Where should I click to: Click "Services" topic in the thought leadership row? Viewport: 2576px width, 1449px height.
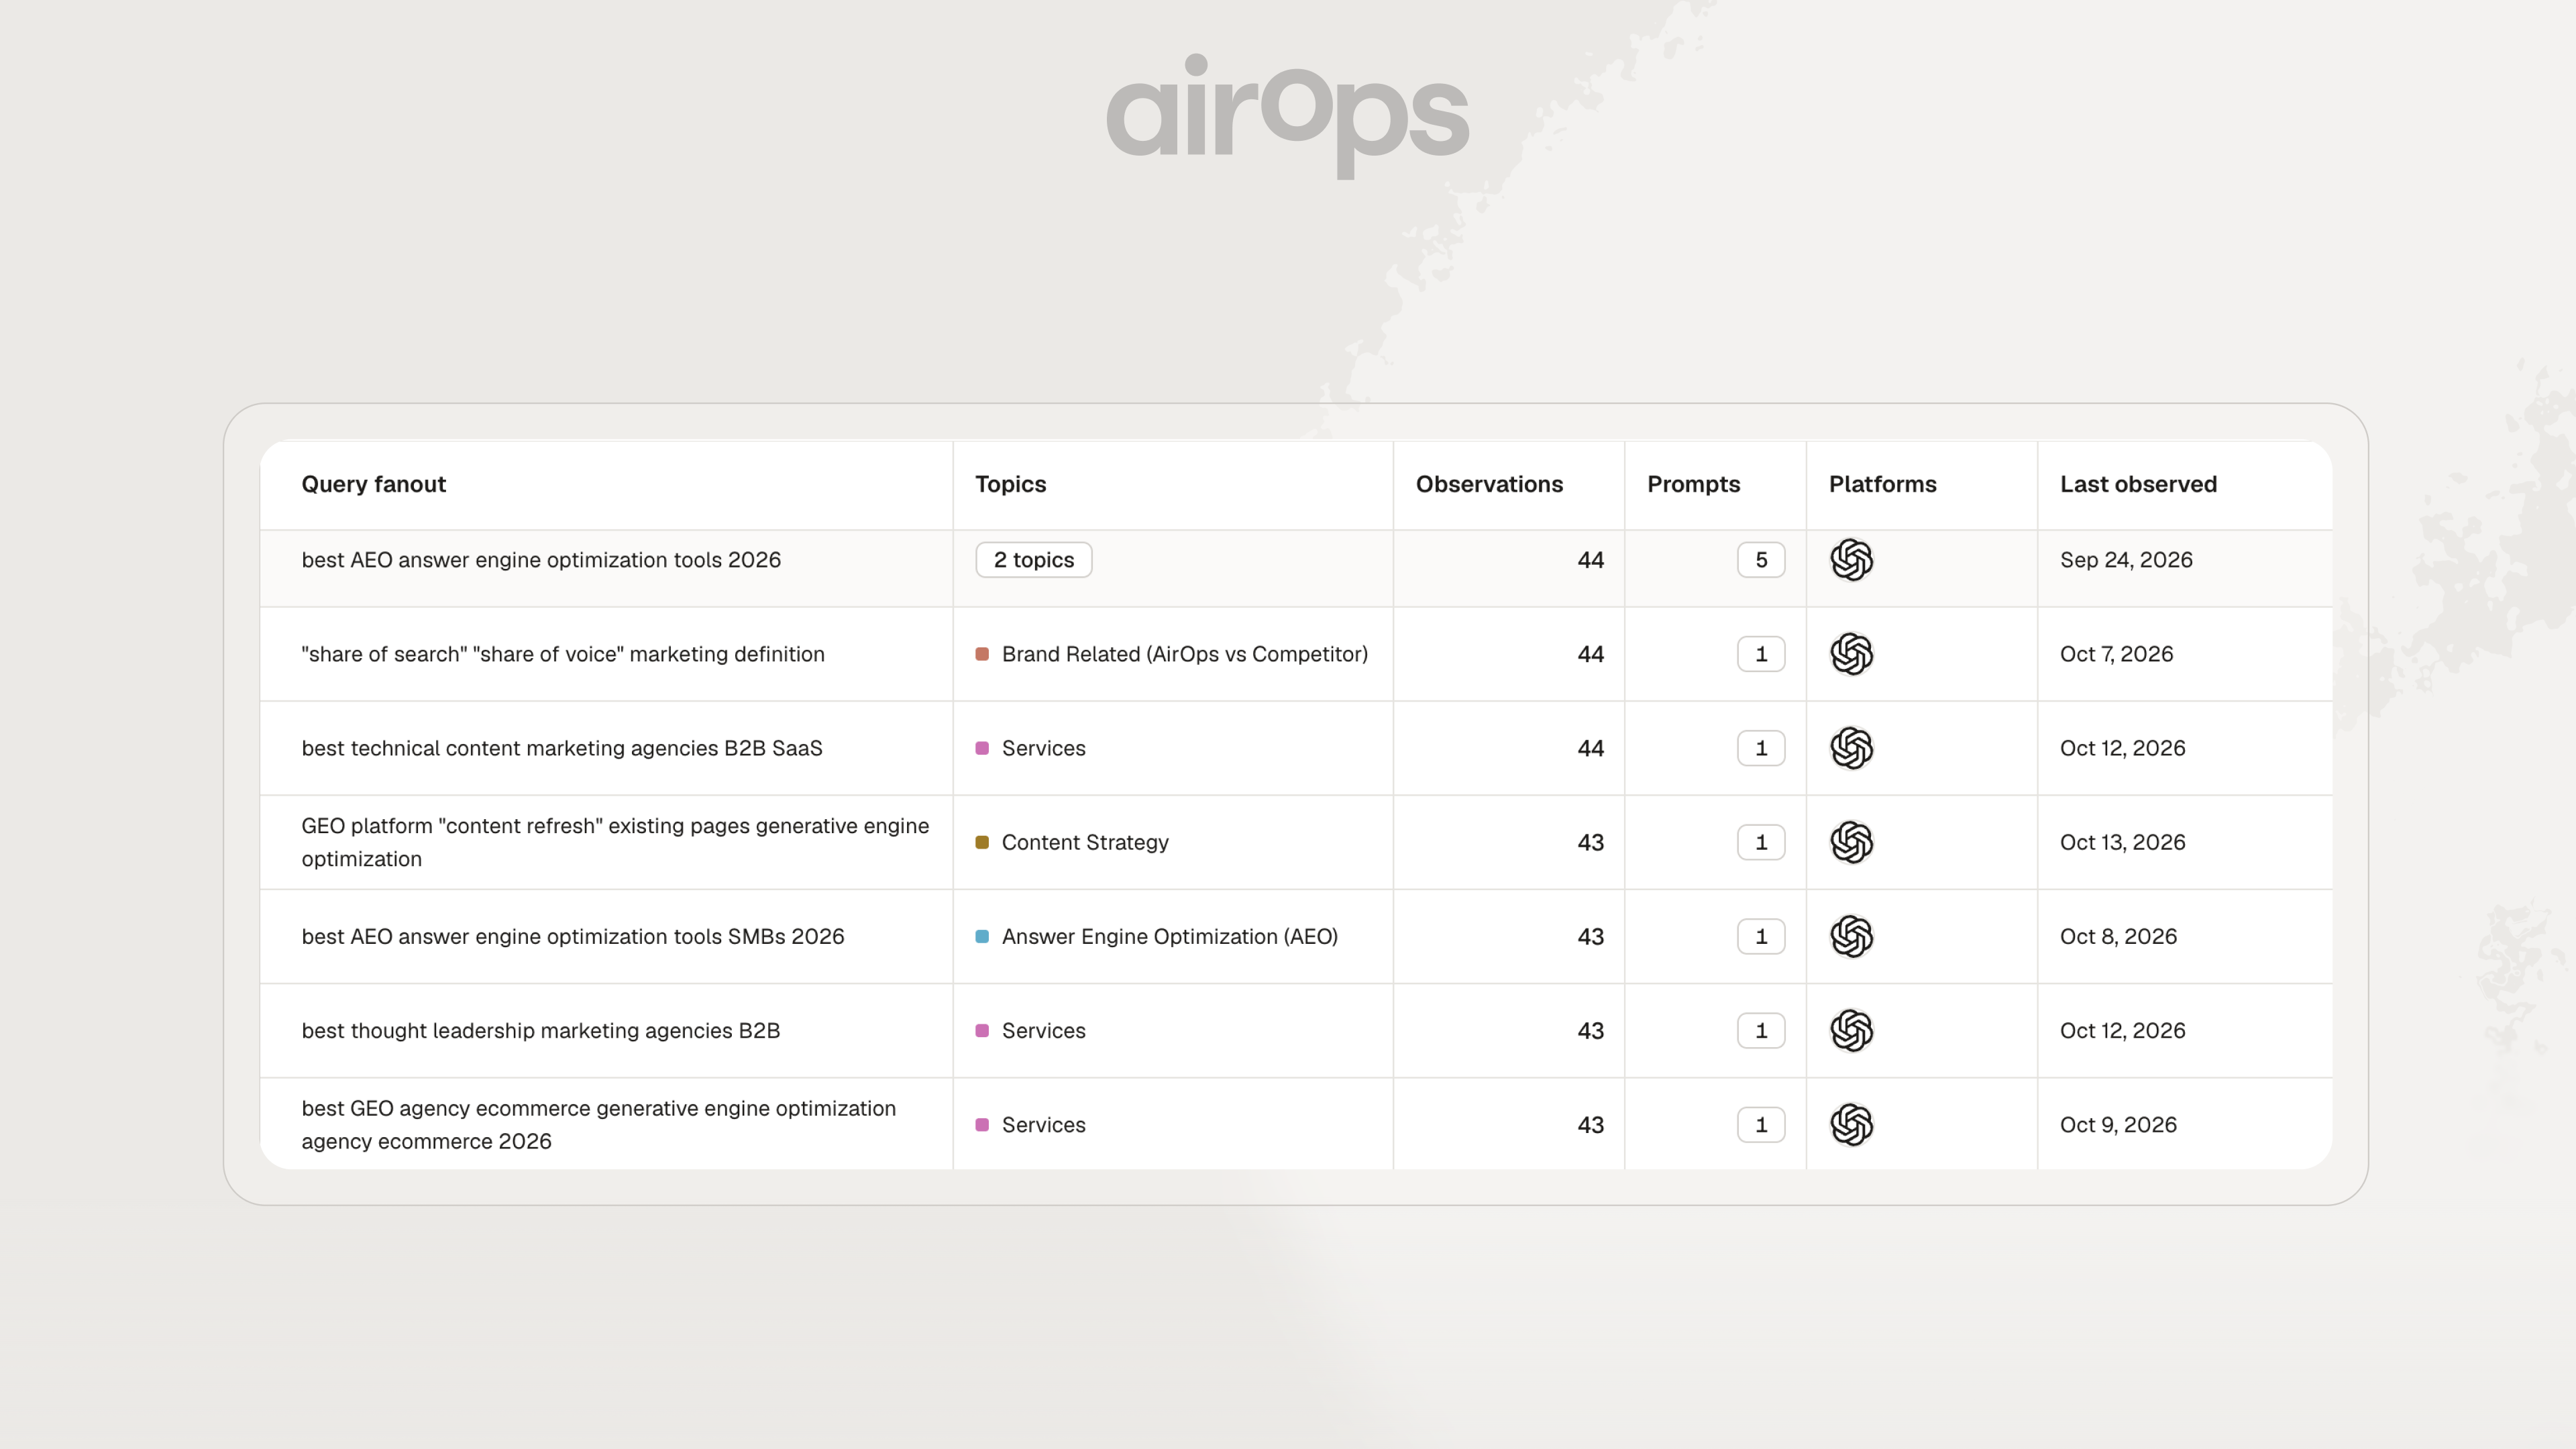(x=1043, y=1030)
